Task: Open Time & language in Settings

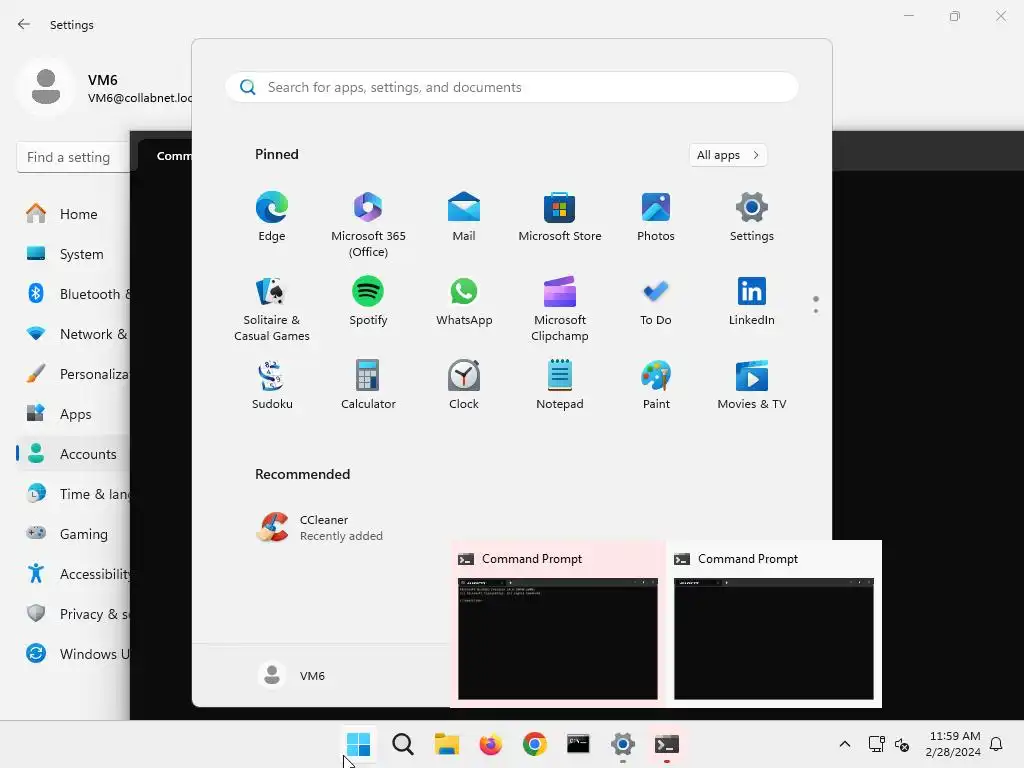Action: [73, 494]
